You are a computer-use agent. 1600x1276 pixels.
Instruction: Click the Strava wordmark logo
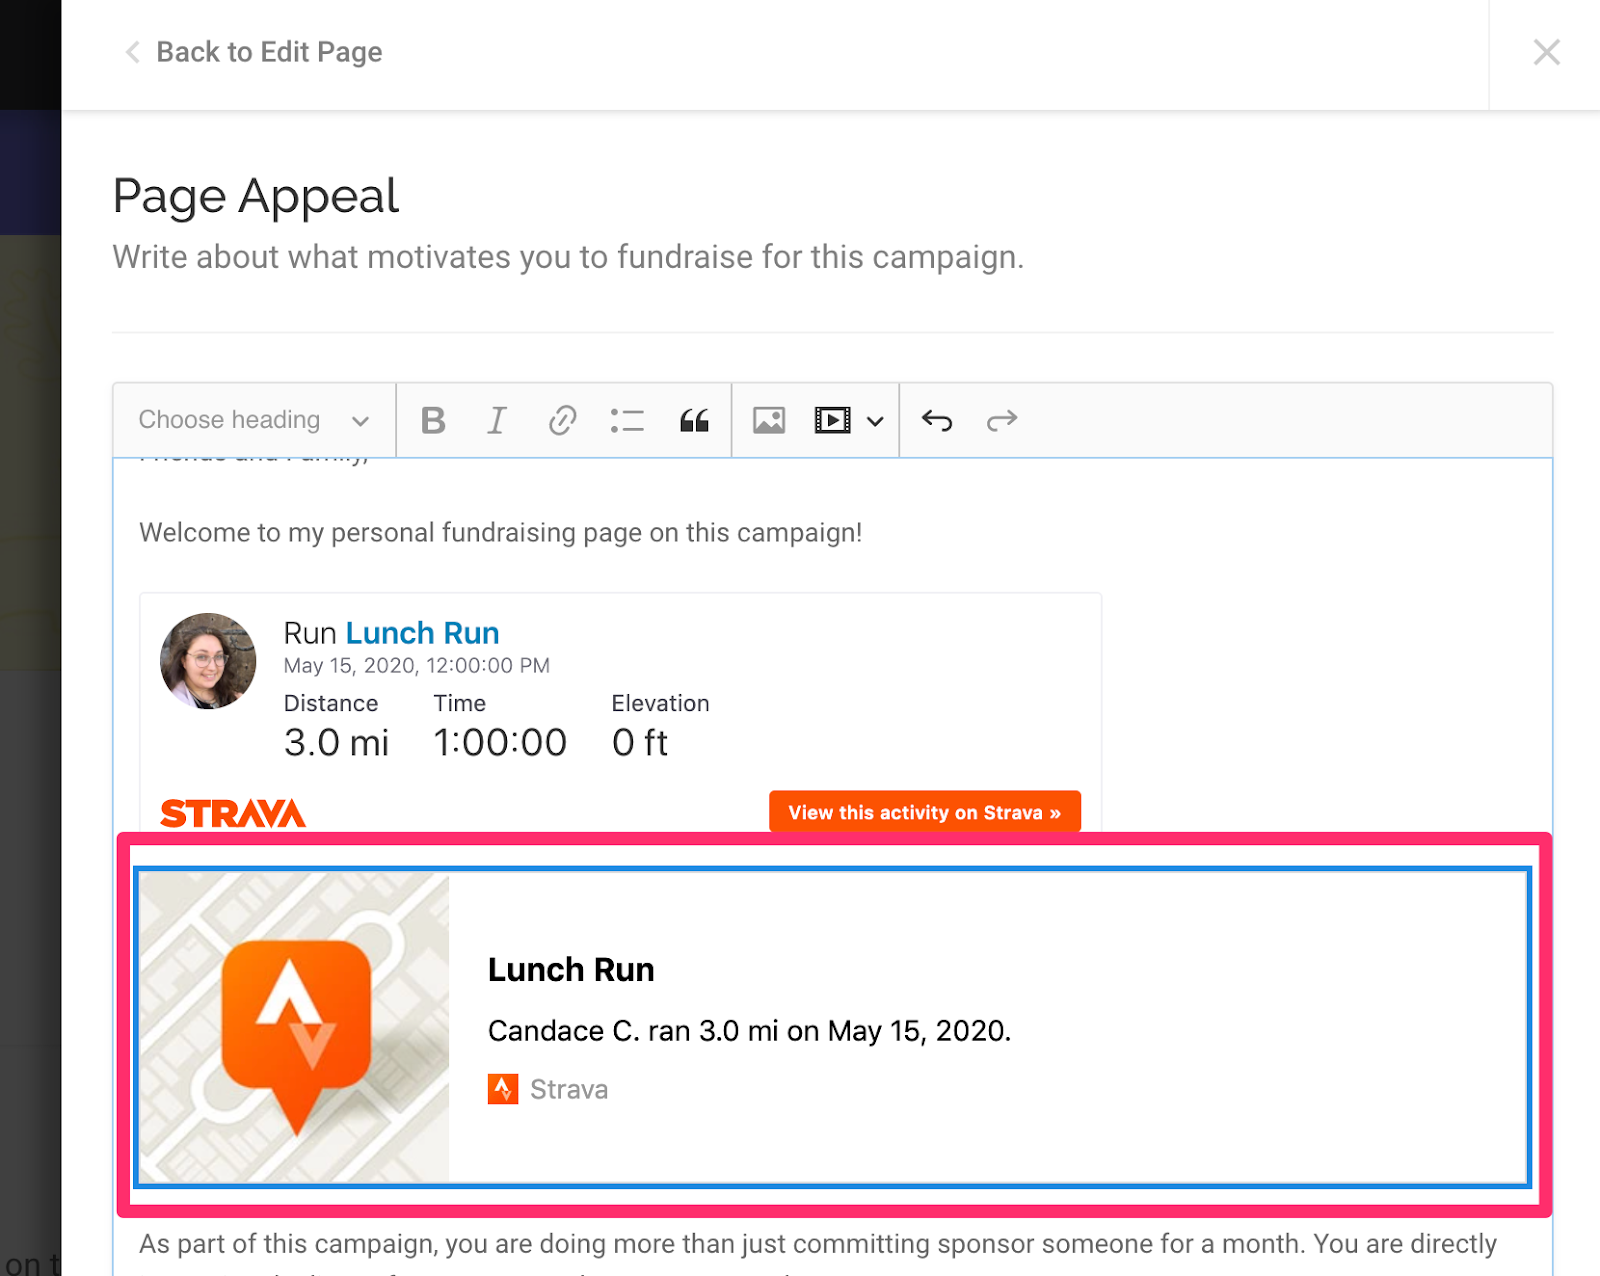point(233,814)
